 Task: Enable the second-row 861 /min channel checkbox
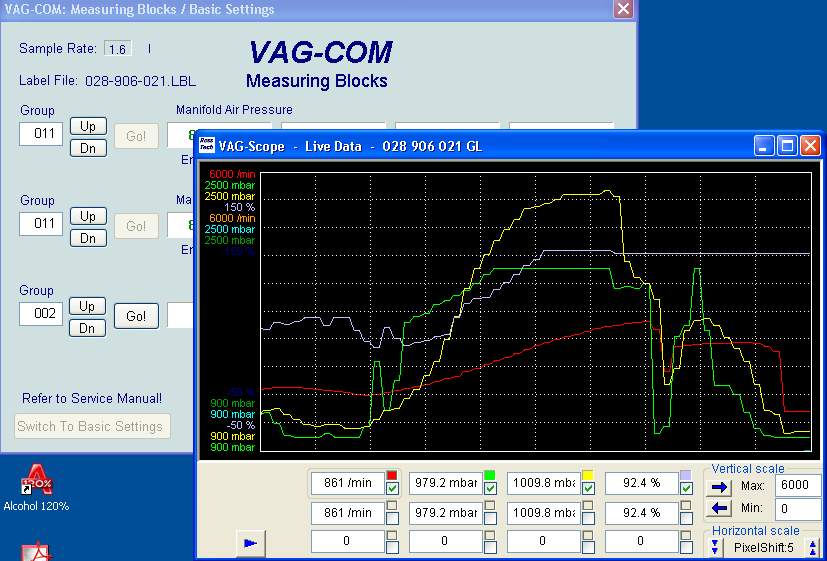point(392,519)
